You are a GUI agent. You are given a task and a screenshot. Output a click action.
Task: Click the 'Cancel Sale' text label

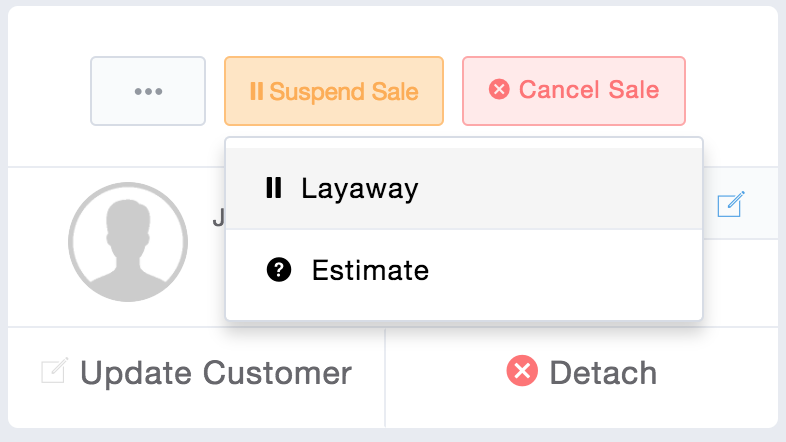(x=588, y=90)
